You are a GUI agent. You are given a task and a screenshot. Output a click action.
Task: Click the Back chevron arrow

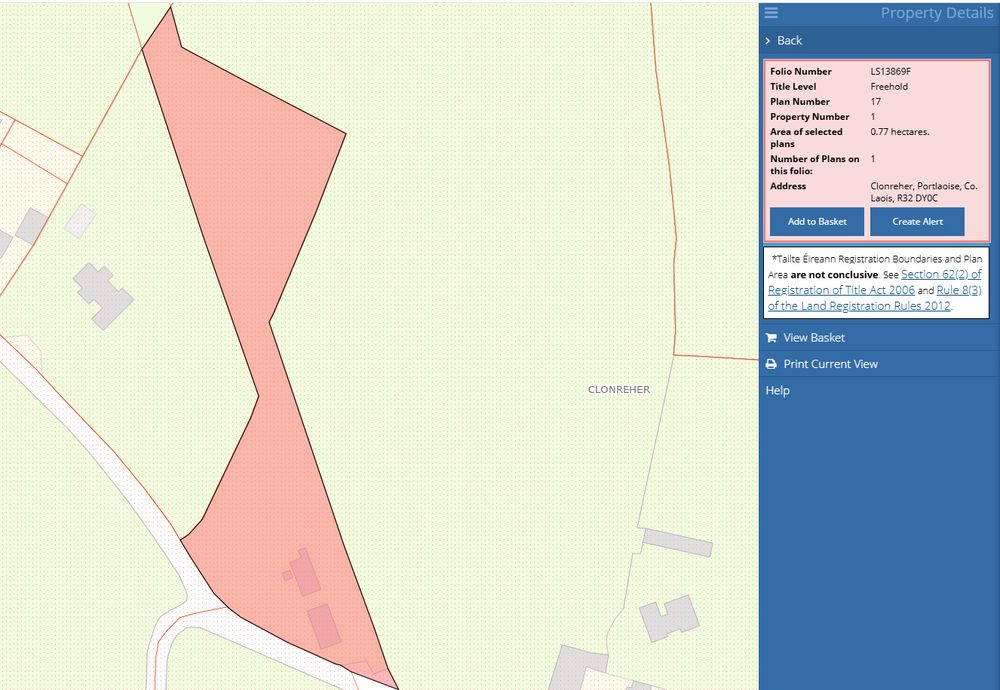(767, 41)
